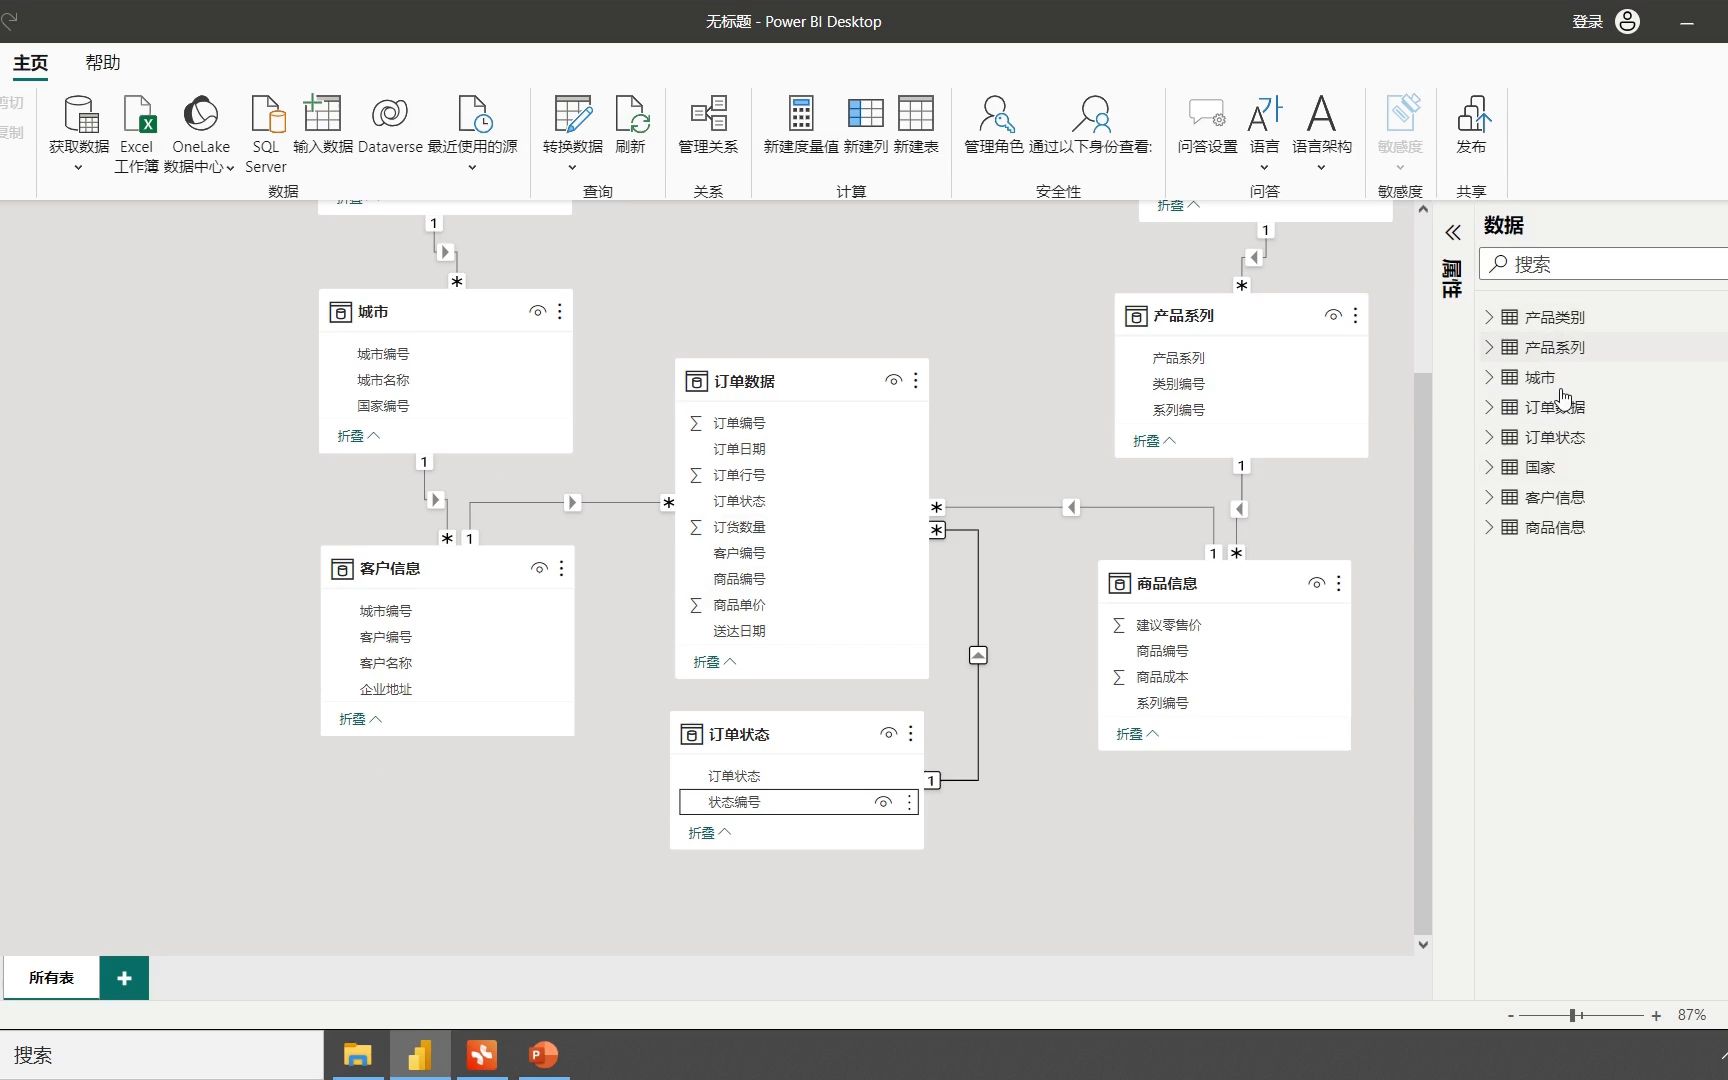Click zoom out minus button
1728x1080 pixels.
pos(1510,1015)
